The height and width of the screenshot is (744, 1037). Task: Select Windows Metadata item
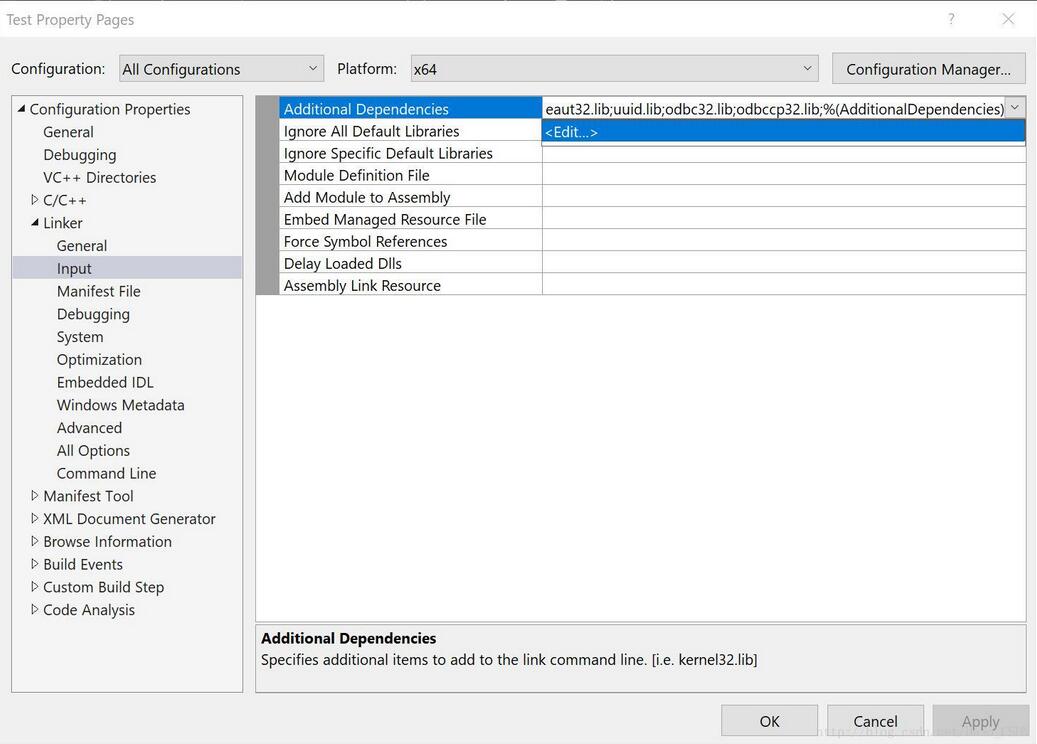pyautogui.click(x=120, y=405)
